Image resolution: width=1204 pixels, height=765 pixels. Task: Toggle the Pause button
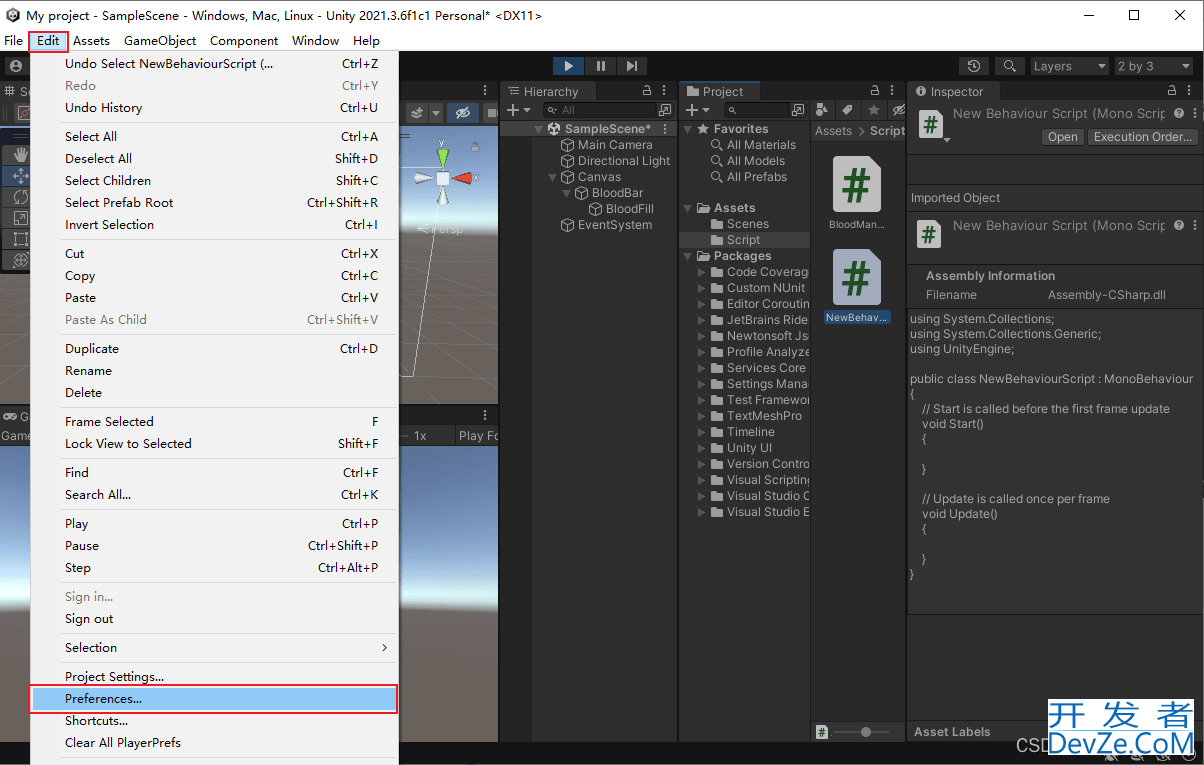(600, 66)
